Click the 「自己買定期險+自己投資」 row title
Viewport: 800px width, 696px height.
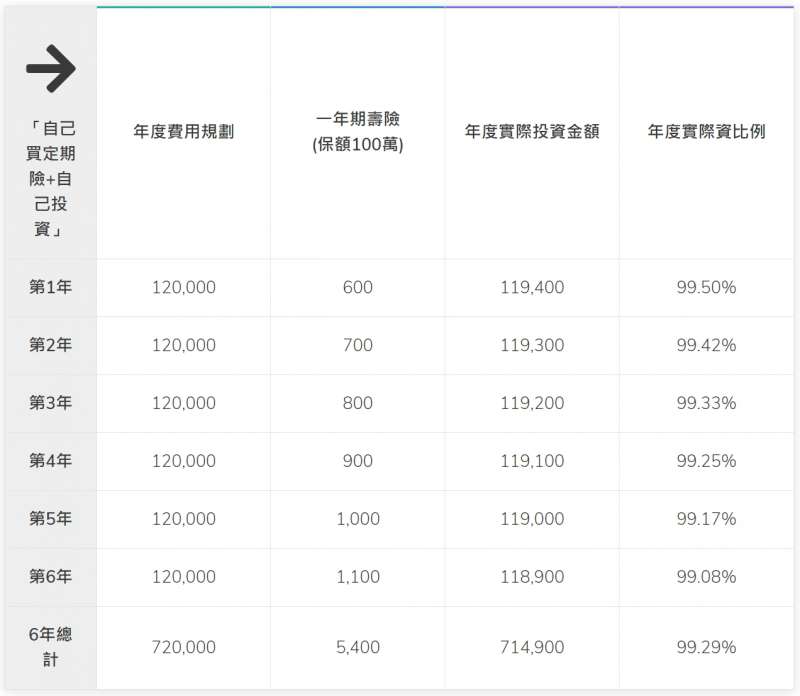(x=51, y=179)
